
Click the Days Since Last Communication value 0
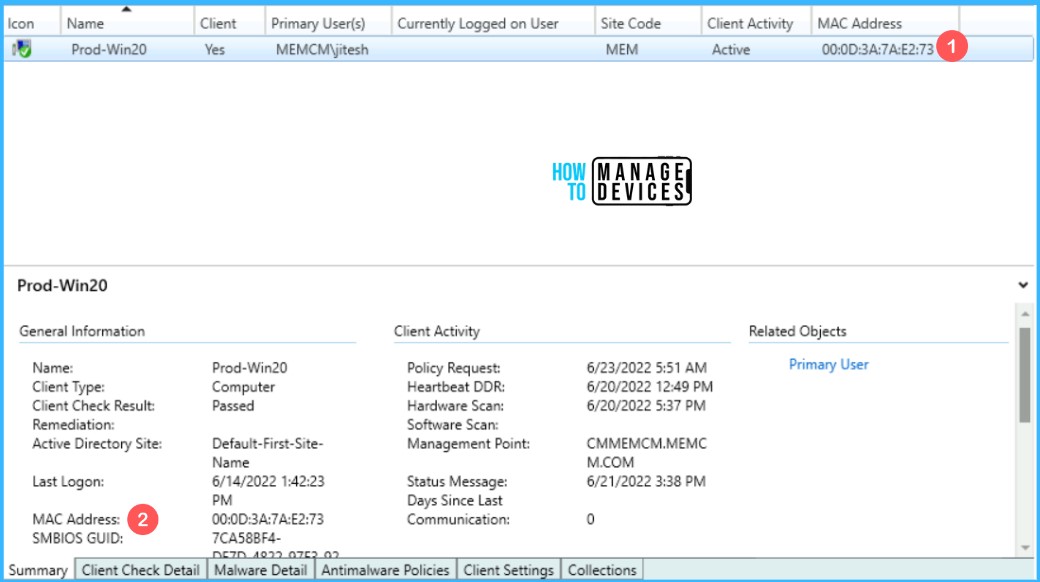590,519
